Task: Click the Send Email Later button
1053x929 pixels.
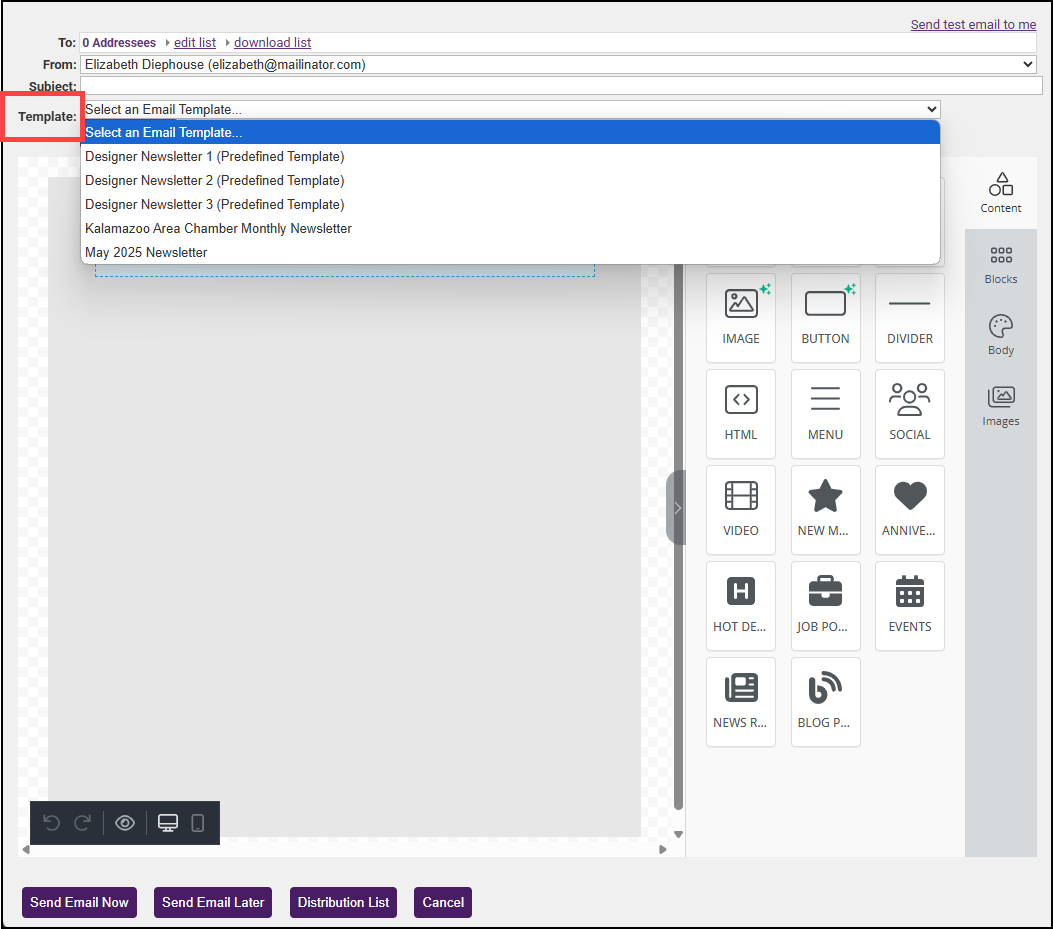Action: (x=213, y=902)
